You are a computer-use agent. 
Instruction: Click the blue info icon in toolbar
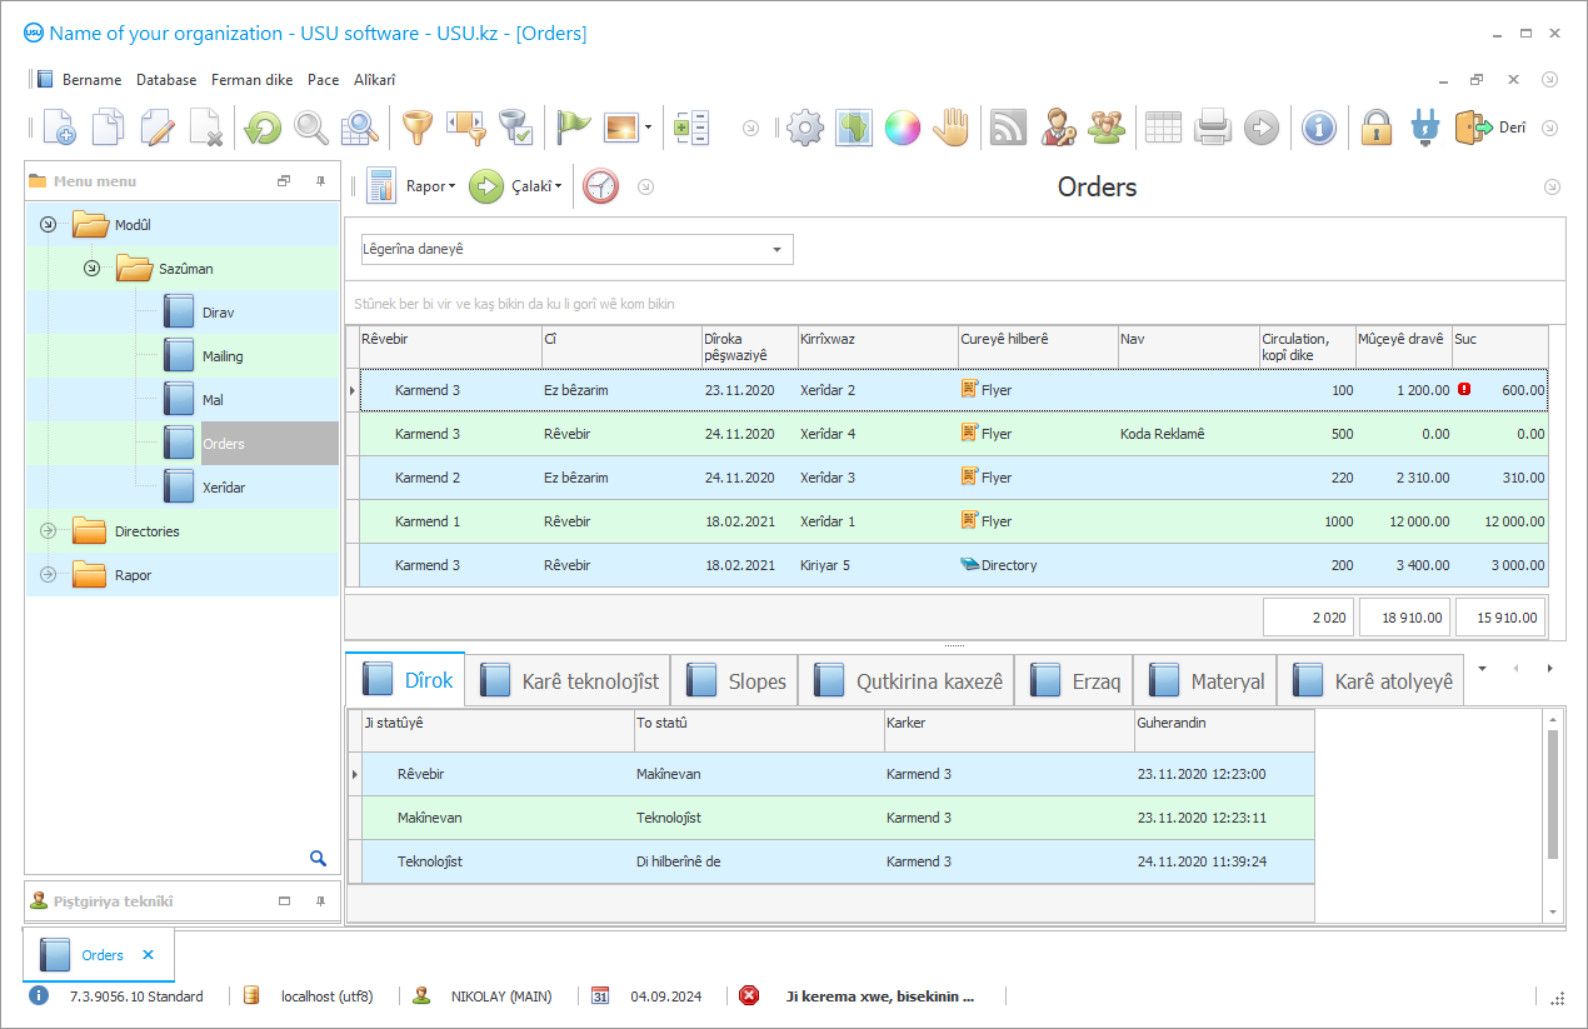coord(1319,128)
